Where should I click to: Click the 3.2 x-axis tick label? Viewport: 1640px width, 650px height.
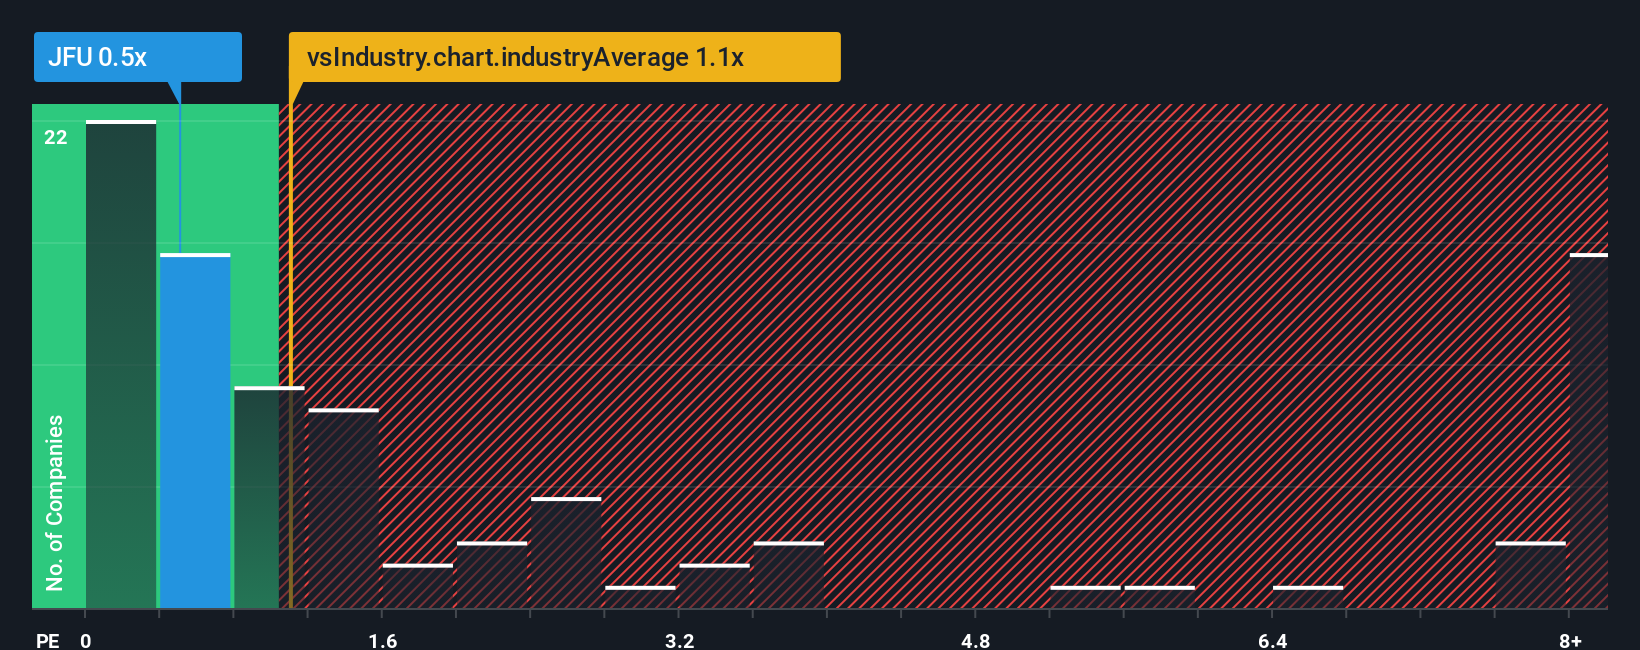tap(680, 640)
